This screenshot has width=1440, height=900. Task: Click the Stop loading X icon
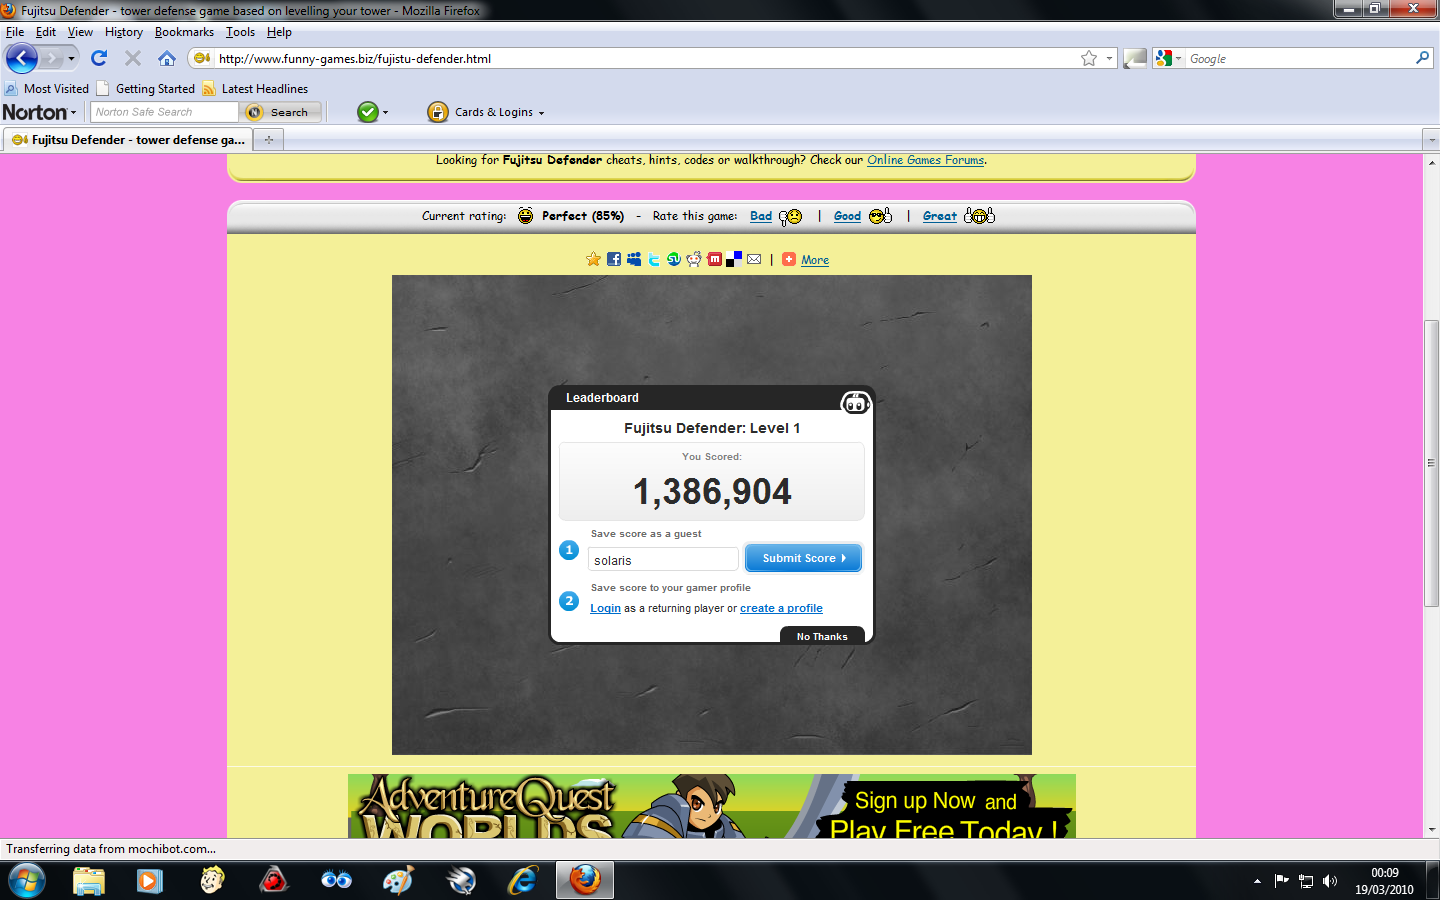coord(133,58)
